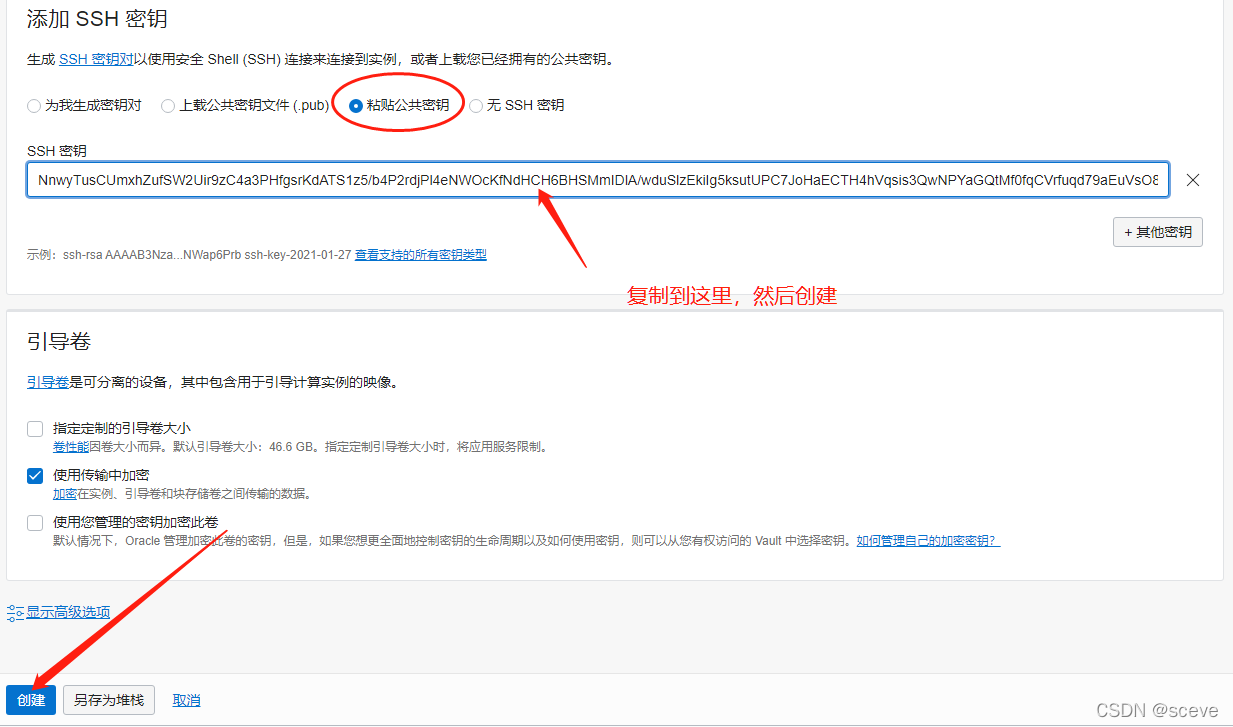Screen dimensions: 1233x727
Task: Open the 引导卷 hyperlink
Action: pyautogui.click(x=48, y=382)
